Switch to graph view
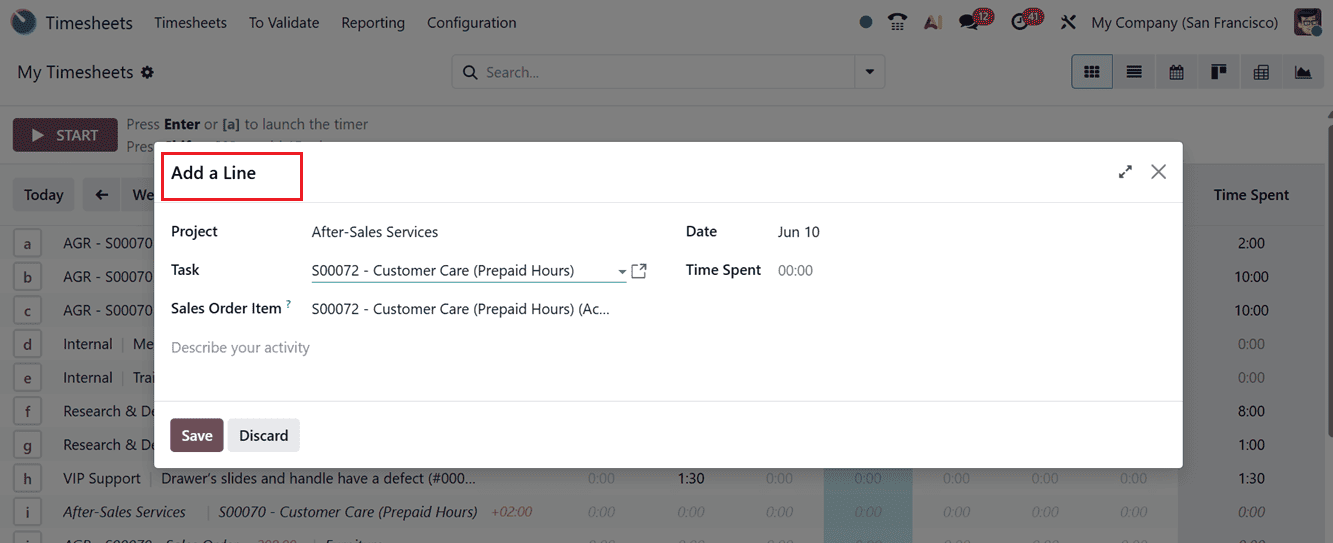Viewport: 1333px width, 543px height. click(1302, 72)
